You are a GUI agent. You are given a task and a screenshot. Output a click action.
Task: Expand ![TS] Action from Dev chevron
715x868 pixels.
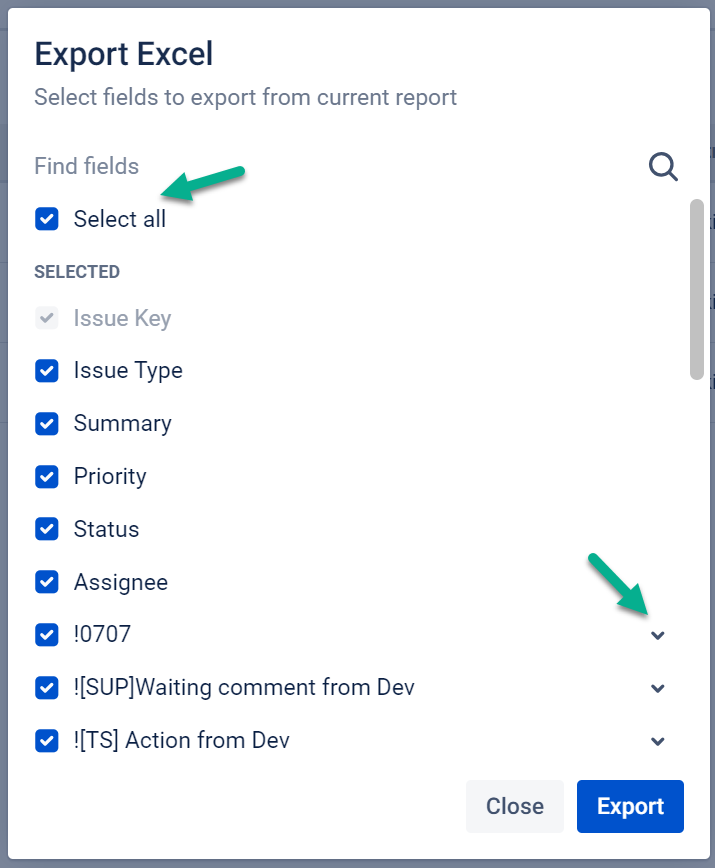tap(658, 741)
